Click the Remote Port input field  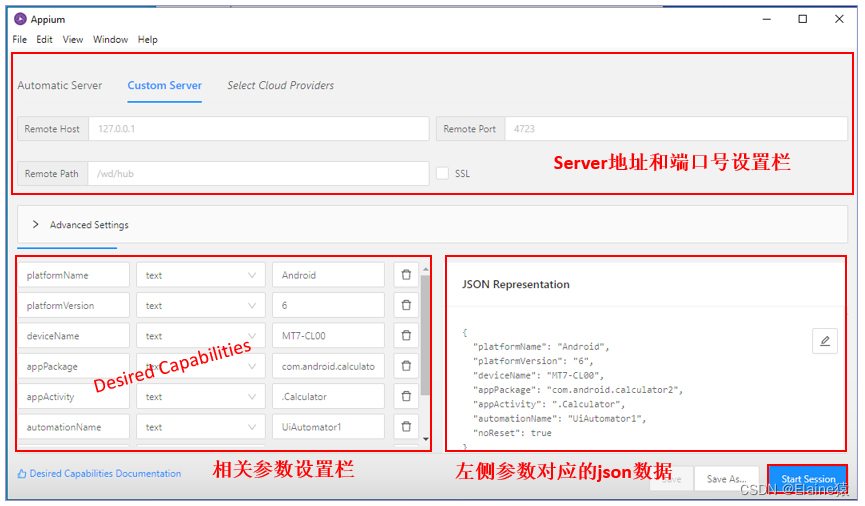tap(676, 129)
